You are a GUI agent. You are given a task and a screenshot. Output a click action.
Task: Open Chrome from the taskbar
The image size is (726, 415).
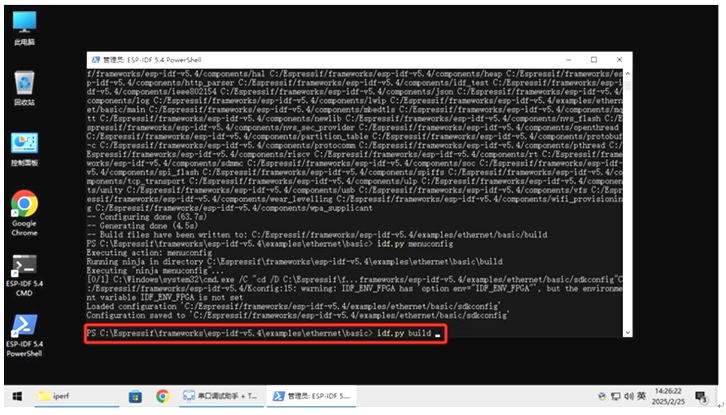click(163, 396)
